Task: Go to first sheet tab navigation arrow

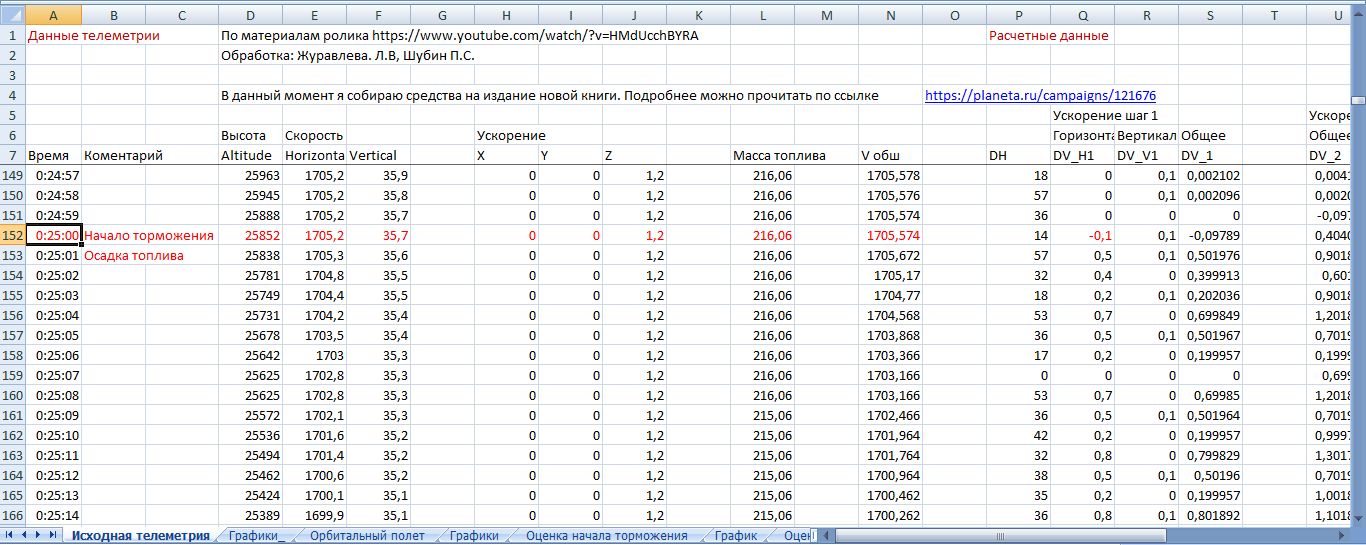Action: click(10, 536)
